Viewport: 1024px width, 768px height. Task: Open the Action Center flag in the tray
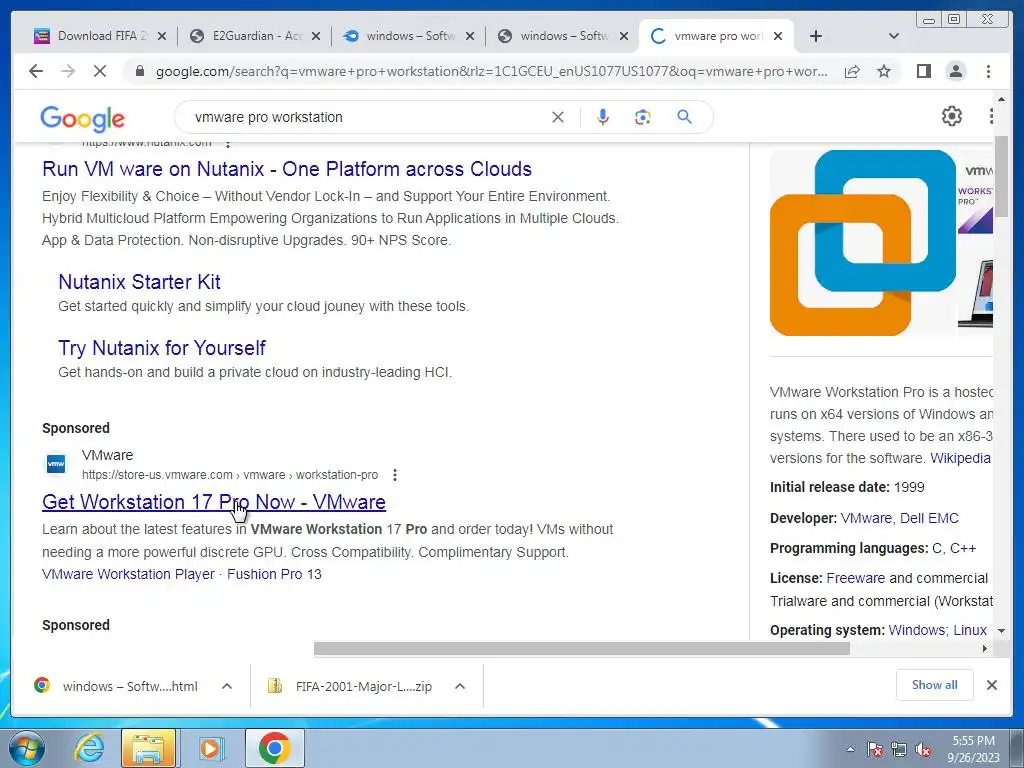point(875,749)
